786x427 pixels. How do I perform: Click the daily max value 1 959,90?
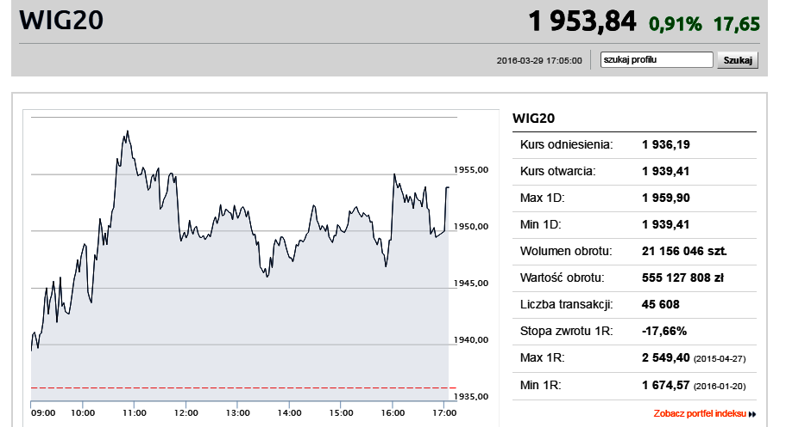pyautogui.click(x=666, y=198)
